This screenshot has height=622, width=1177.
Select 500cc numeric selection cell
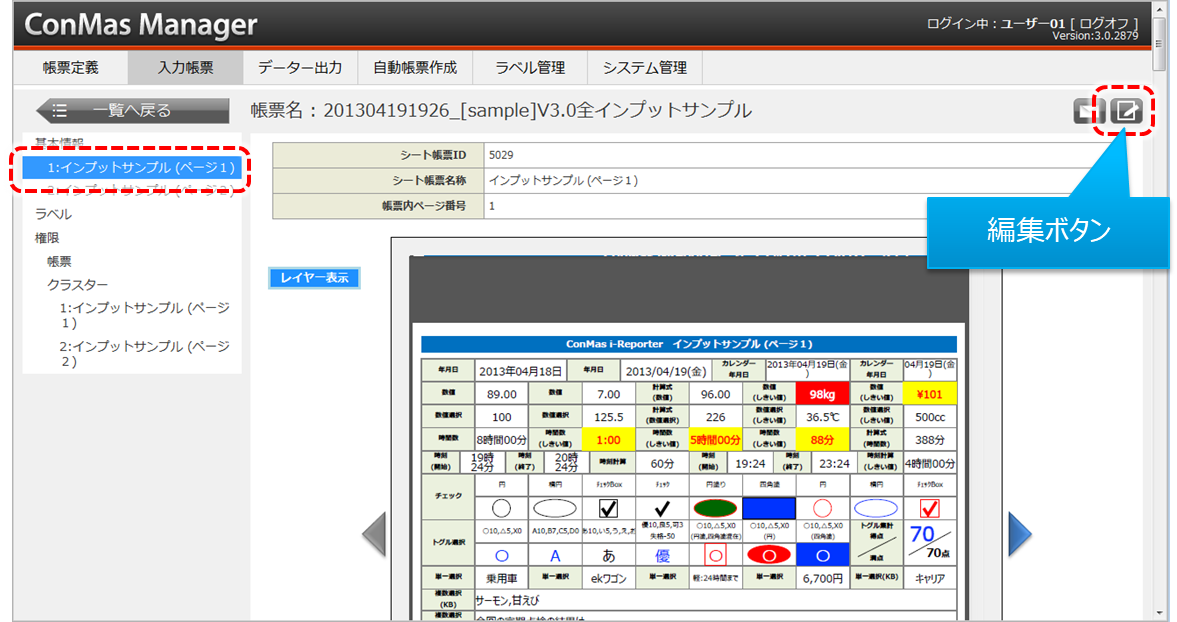tap(930, 417)
